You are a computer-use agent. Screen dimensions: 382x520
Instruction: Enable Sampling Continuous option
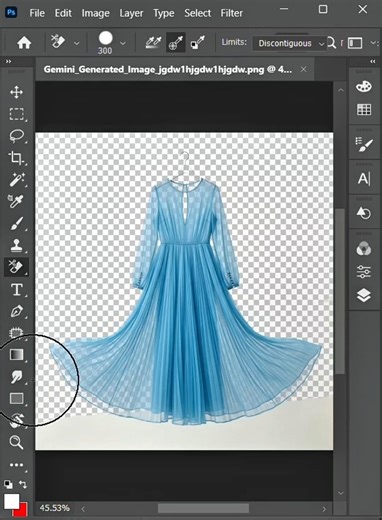154,43
